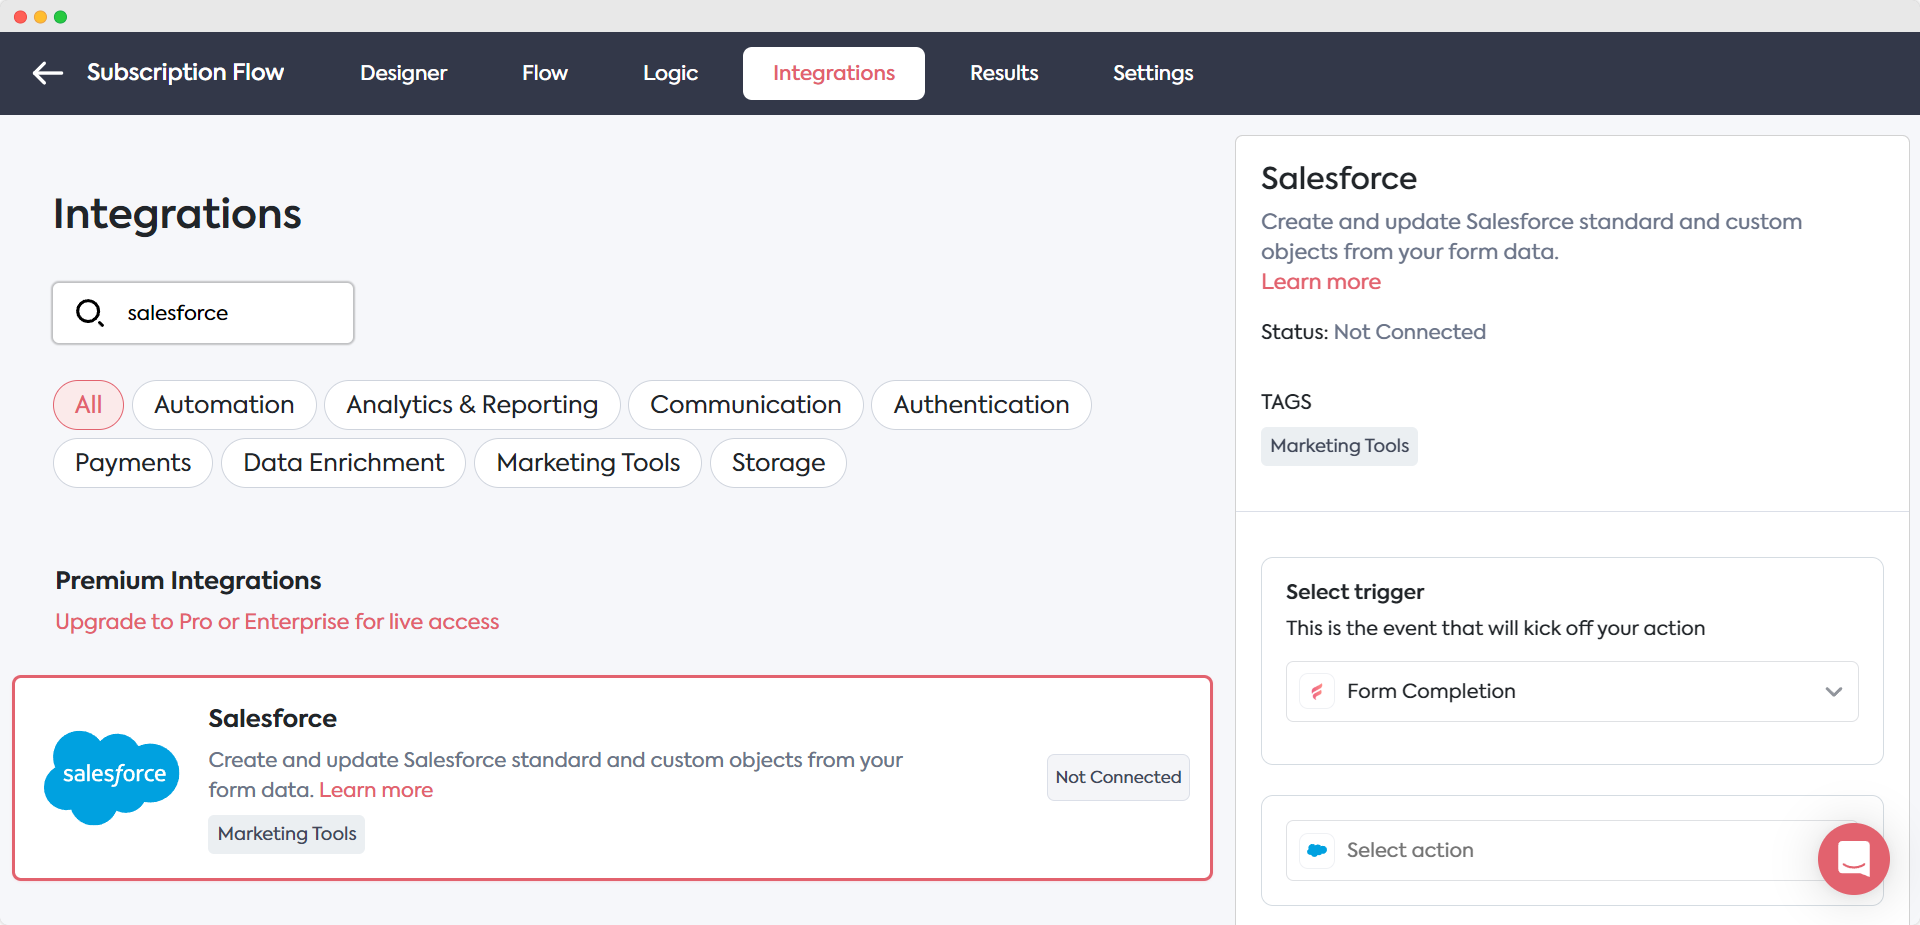Click the back arrow beside Subscription Flow
Viewport: 1920px width, 925px height.
click(x=46, y=73)
